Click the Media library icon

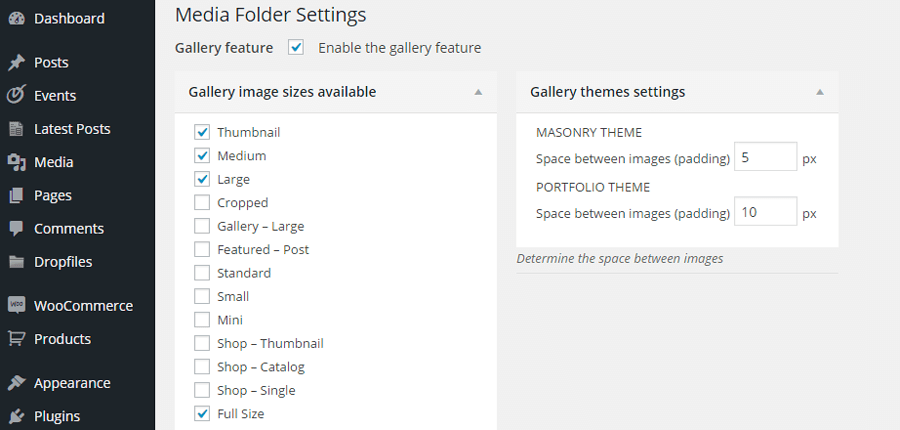(17, 162)
